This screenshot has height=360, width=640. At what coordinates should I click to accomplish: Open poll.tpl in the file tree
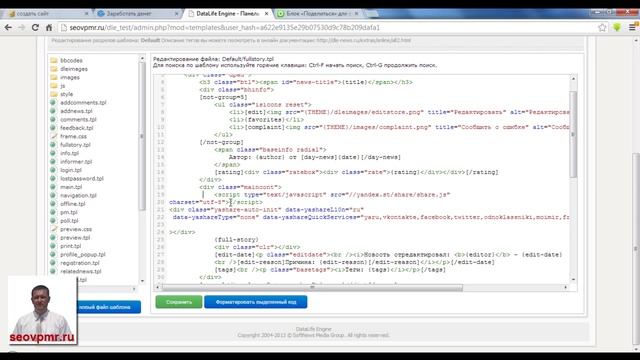pos(69,220)
